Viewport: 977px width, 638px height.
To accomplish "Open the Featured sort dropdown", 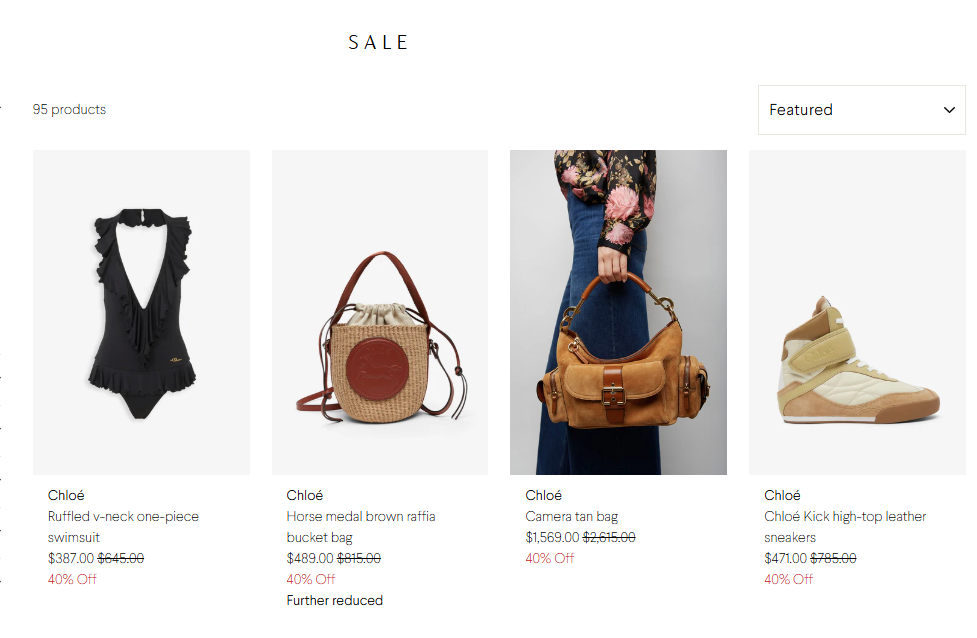I will [x=861, y=110].
